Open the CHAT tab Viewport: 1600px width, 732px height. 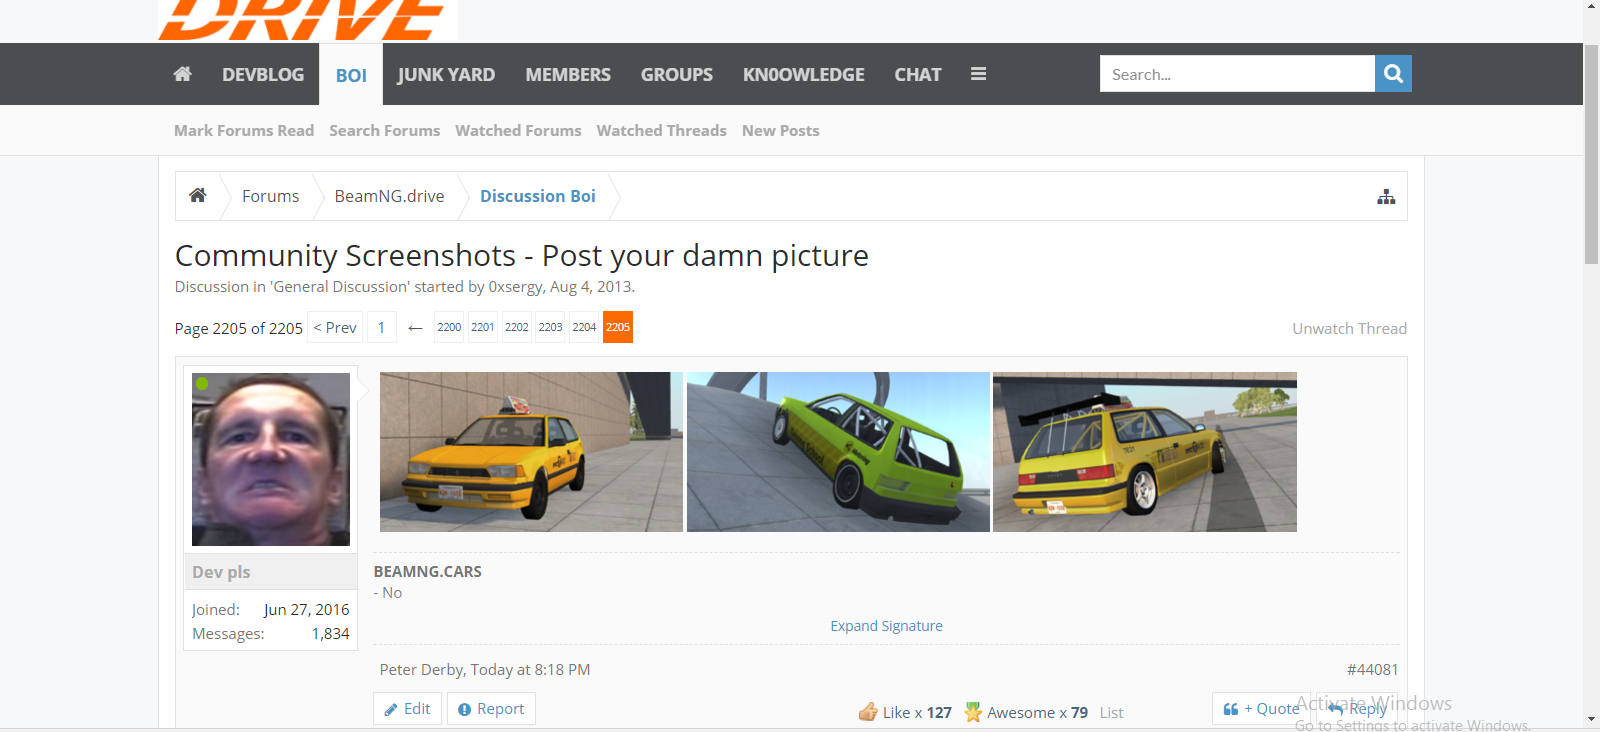(x=918, y=75)
